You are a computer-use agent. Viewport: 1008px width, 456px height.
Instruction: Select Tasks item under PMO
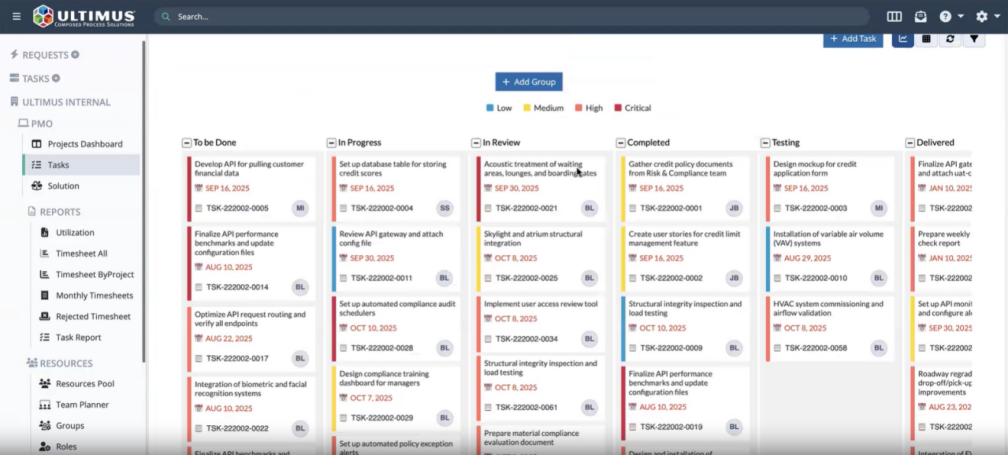(82, 165)
